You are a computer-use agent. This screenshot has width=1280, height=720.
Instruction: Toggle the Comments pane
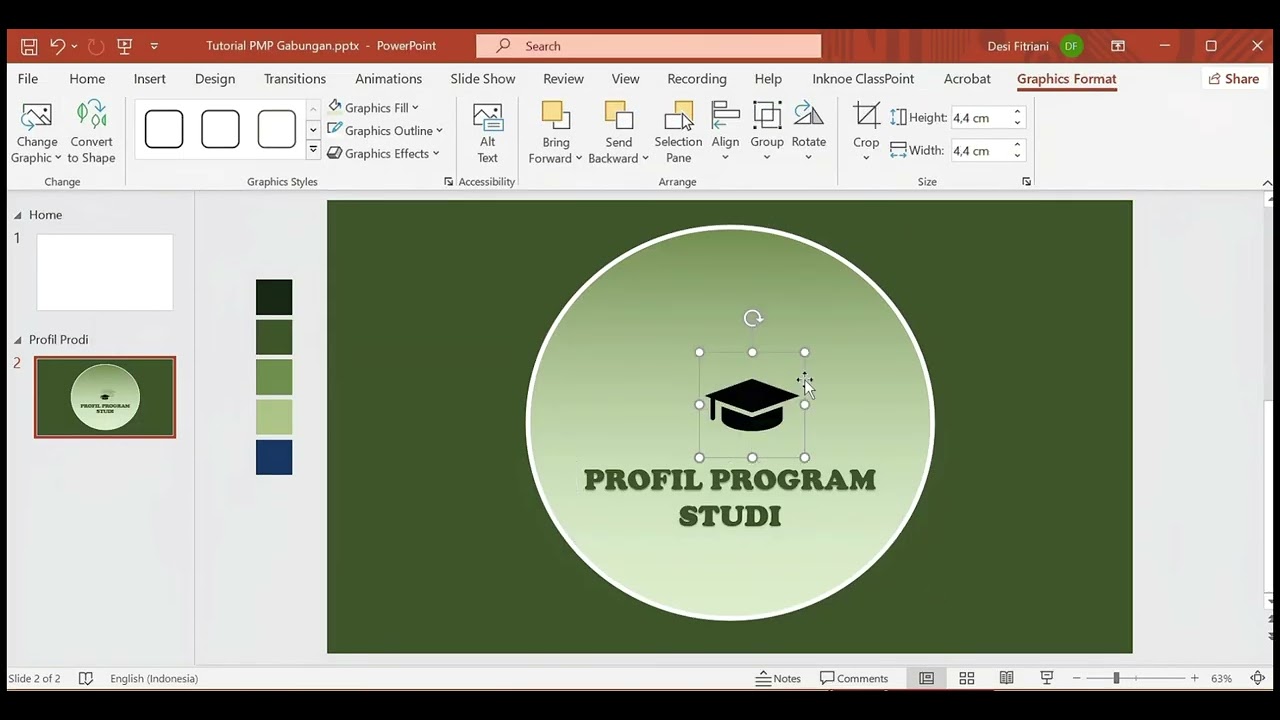pos(854,678)
